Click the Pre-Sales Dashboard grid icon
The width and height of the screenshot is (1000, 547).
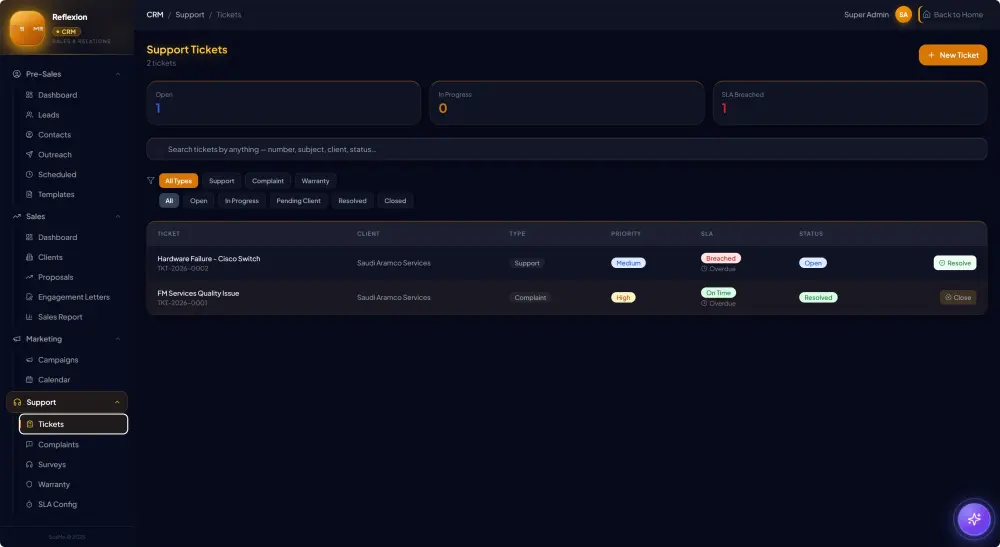(29, 95)
